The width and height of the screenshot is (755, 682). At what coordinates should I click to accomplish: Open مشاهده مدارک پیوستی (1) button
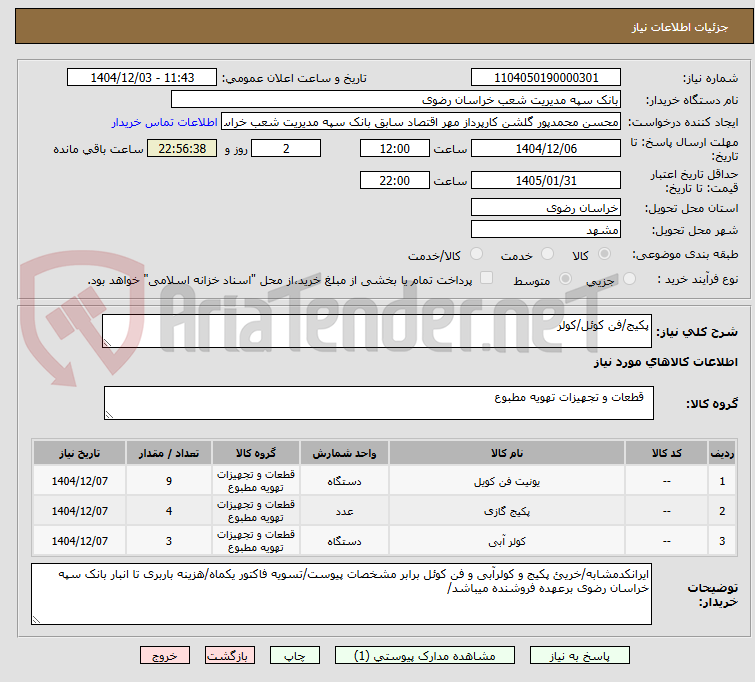coord(425,656)
